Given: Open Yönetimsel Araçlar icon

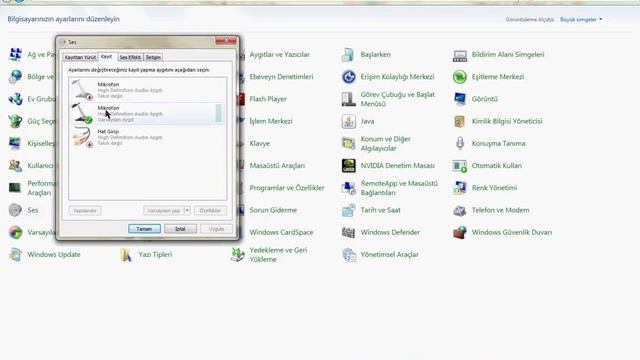Looking at the screenshot, I should tap(348, 255).
